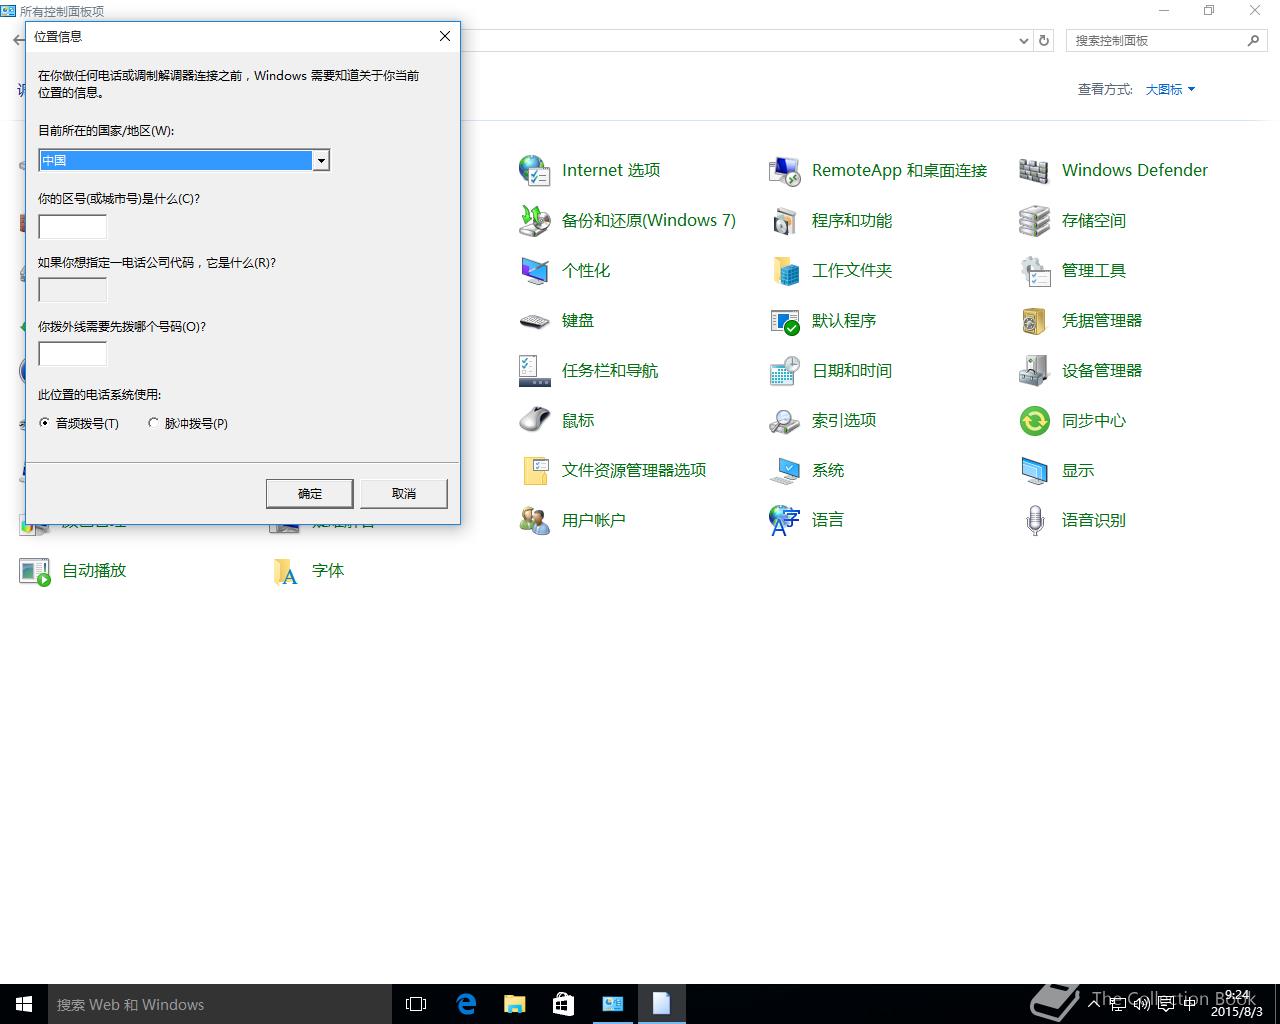Go back with the arrow button
Viewport: 1280px width, 1024px height.
[x=18, y=40]
